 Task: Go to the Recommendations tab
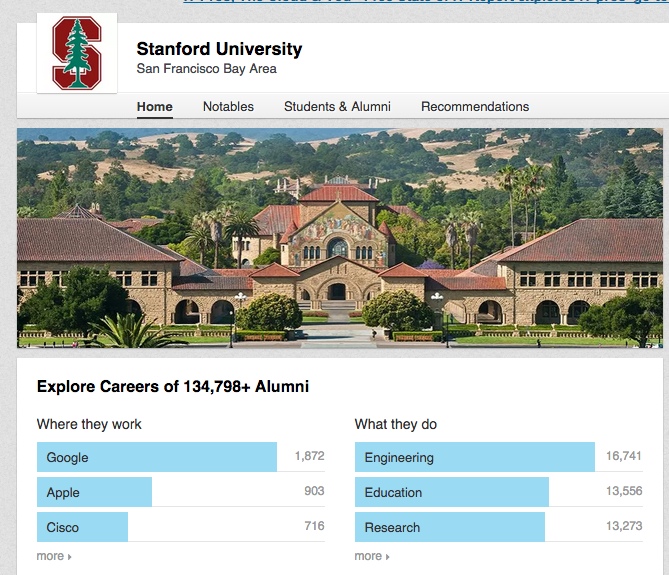tap(475, 107)
